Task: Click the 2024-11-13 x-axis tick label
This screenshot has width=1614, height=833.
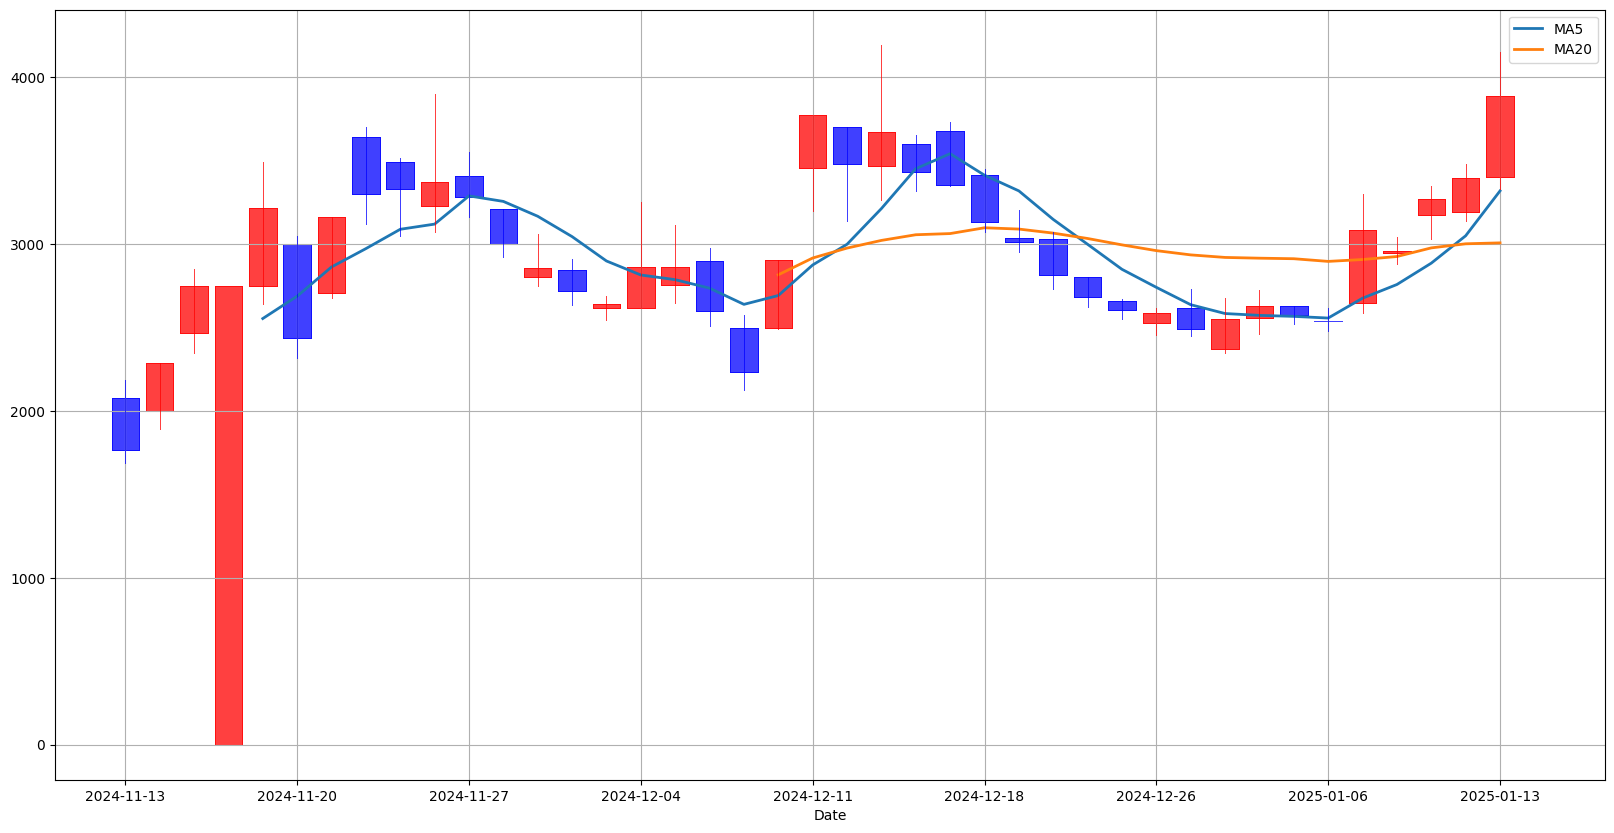Action: pos(125,796)
